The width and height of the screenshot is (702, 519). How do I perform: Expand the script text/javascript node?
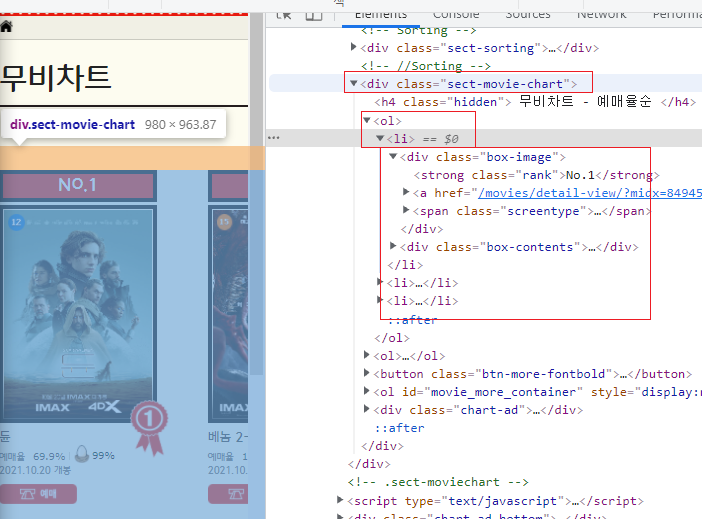(340, 499)
